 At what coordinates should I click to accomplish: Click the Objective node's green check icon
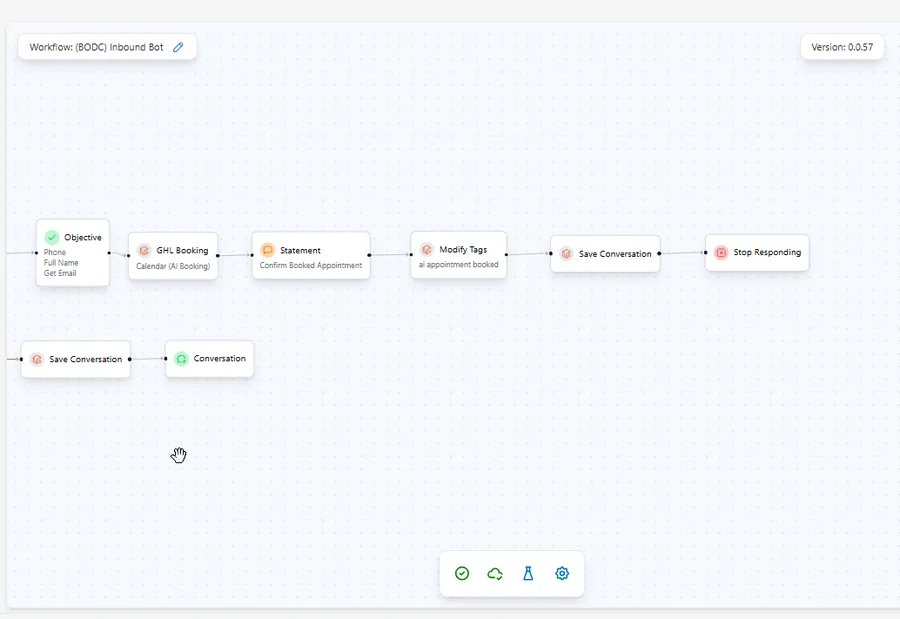point(52,237)
